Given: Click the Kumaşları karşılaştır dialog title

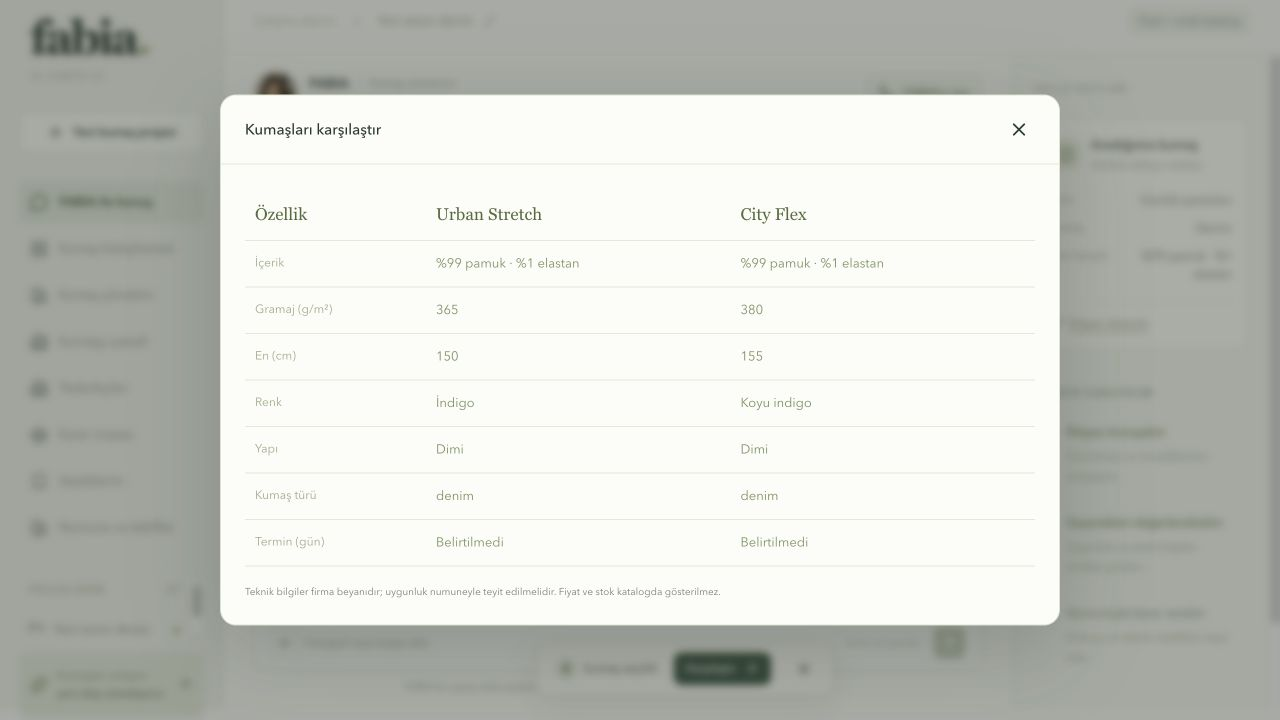Looking at the screenshot, I should click(313, 130).
